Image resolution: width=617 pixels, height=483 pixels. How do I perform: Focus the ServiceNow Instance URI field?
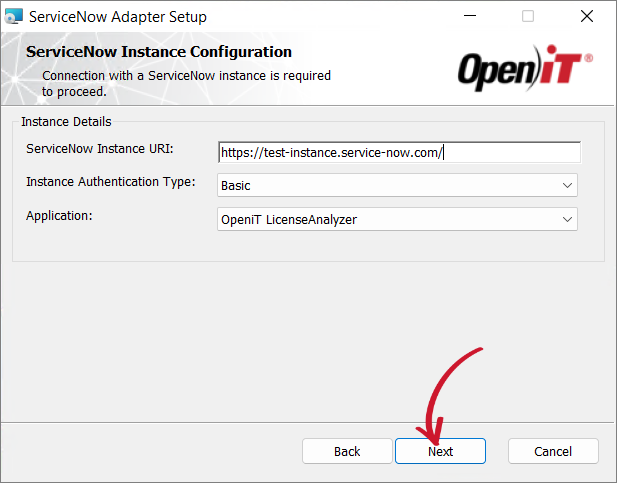tap(399, 152)
